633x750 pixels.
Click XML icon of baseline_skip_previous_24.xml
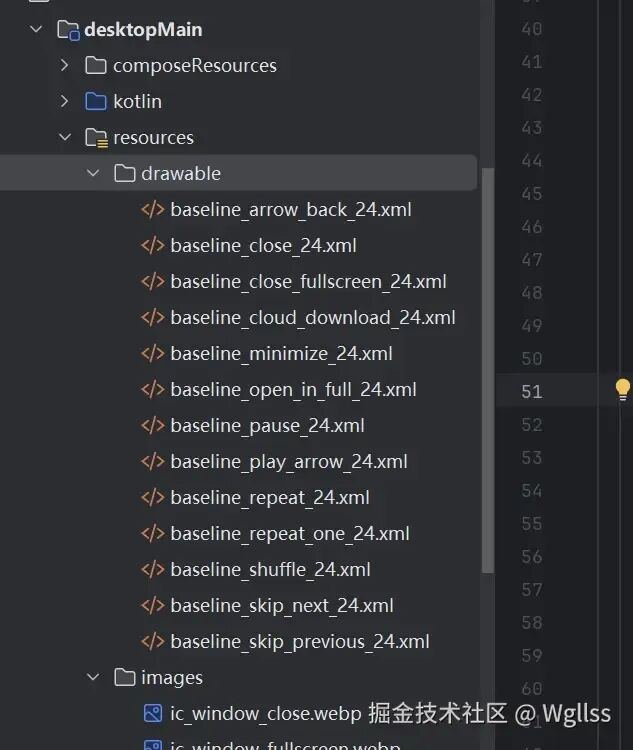(x=153, y=641)
